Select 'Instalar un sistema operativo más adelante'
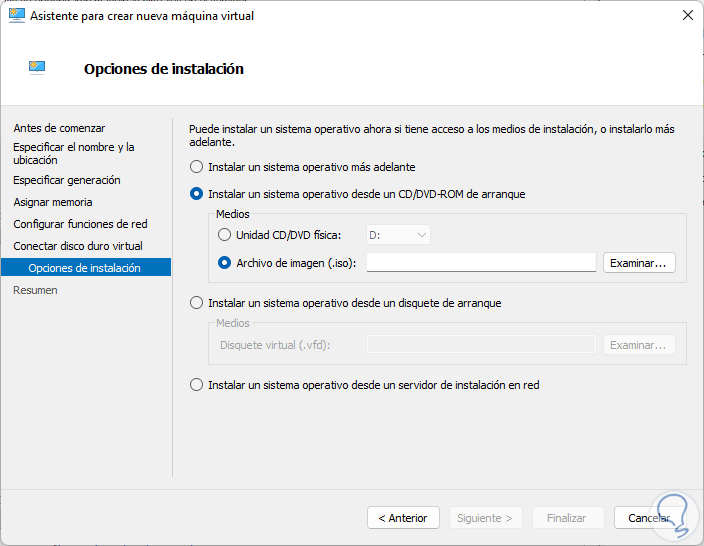The height and width of the screenshot is (546, 704). [197, 167]
